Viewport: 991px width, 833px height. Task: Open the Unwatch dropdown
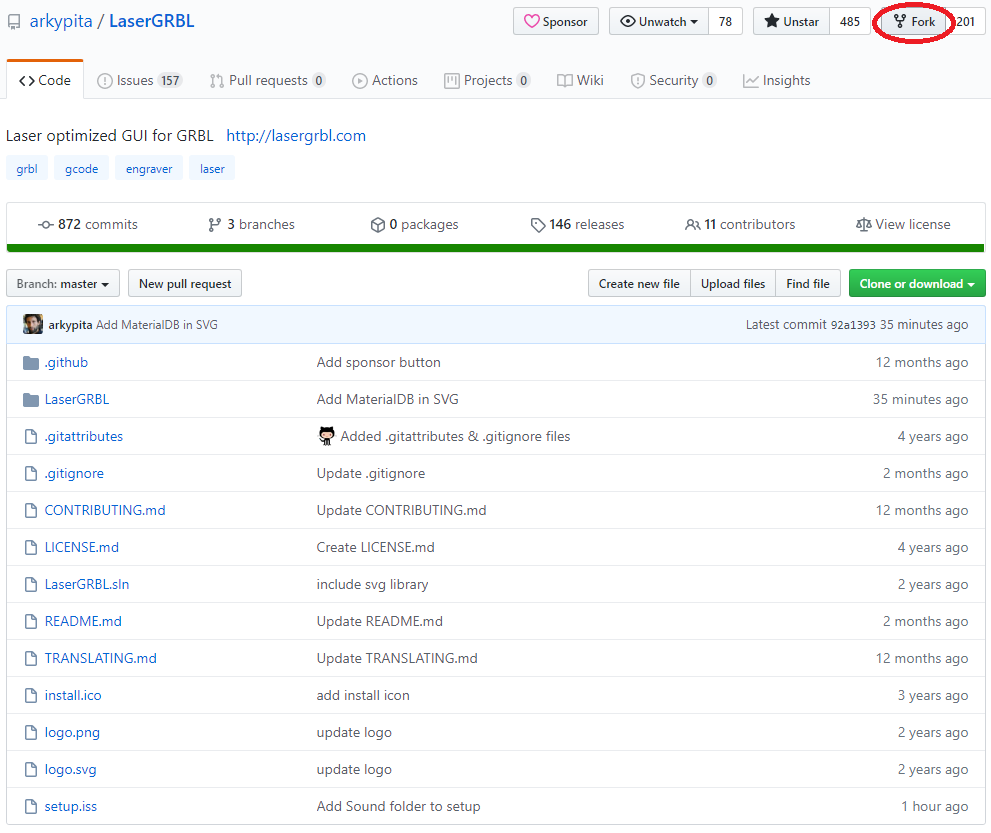click(x=659, y=21)
